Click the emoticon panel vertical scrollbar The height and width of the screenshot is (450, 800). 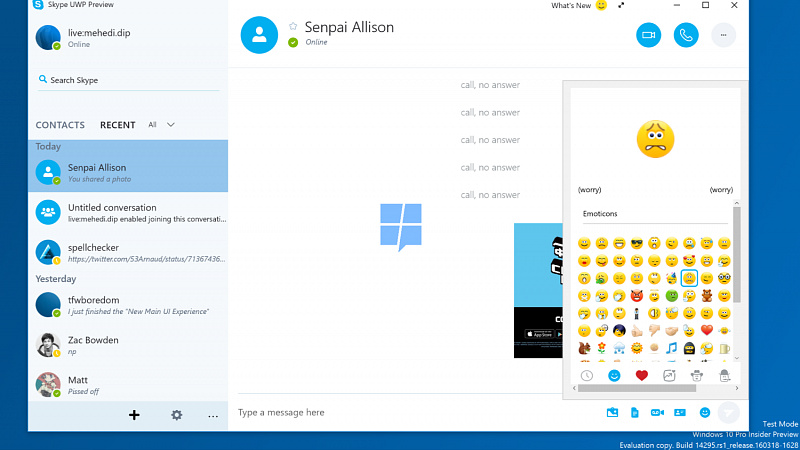(736, 255)
